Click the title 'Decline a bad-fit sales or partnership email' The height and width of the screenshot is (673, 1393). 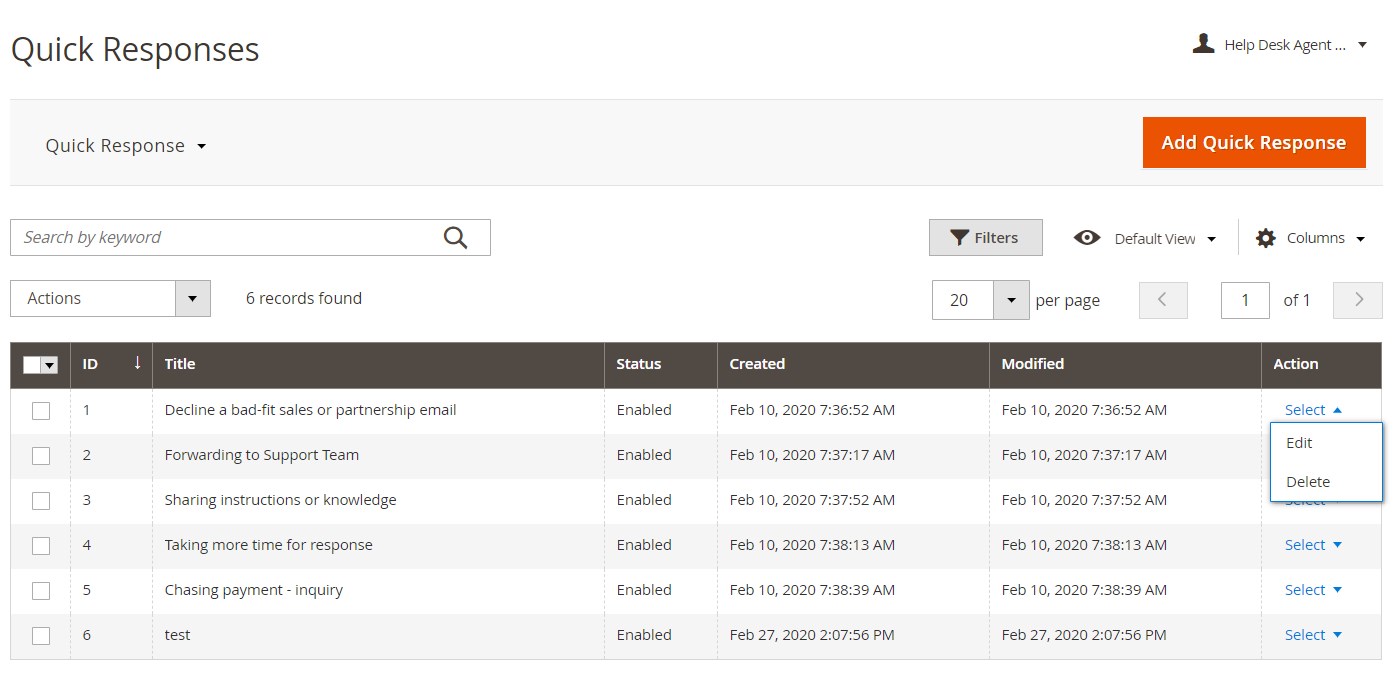[x=310, y=410]
